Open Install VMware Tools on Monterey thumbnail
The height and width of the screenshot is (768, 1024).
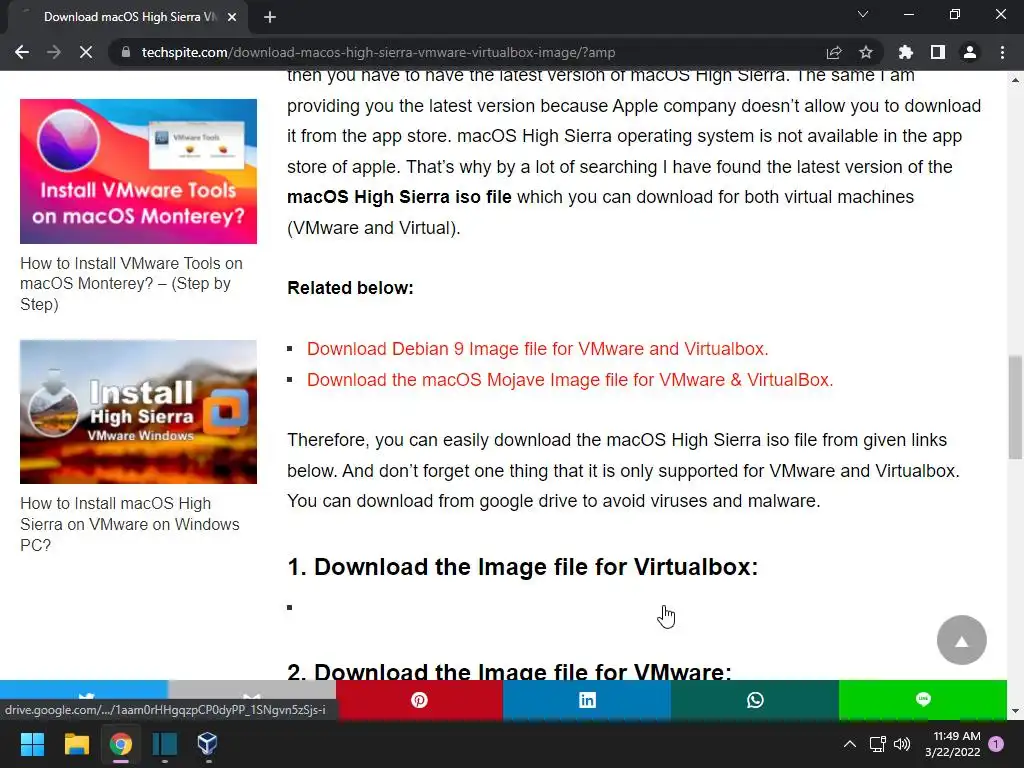tap(138, 171)
